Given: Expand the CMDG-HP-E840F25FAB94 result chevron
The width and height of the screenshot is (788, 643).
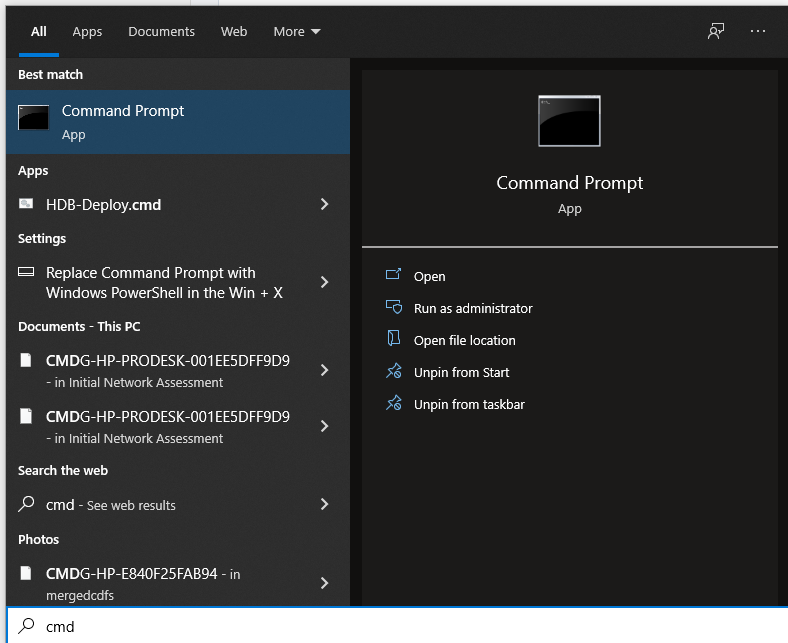Looking at the screenshot, I should (325, 583).
